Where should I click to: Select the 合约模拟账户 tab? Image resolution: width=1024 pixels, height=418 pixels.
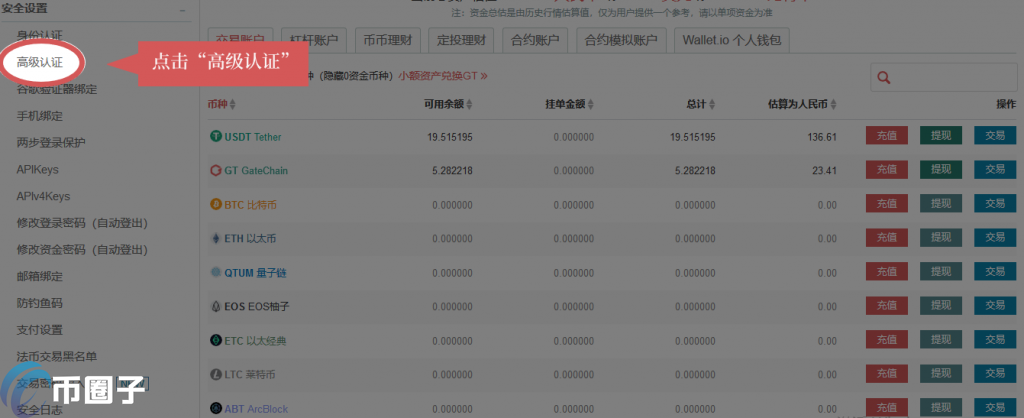click(621, 40)
